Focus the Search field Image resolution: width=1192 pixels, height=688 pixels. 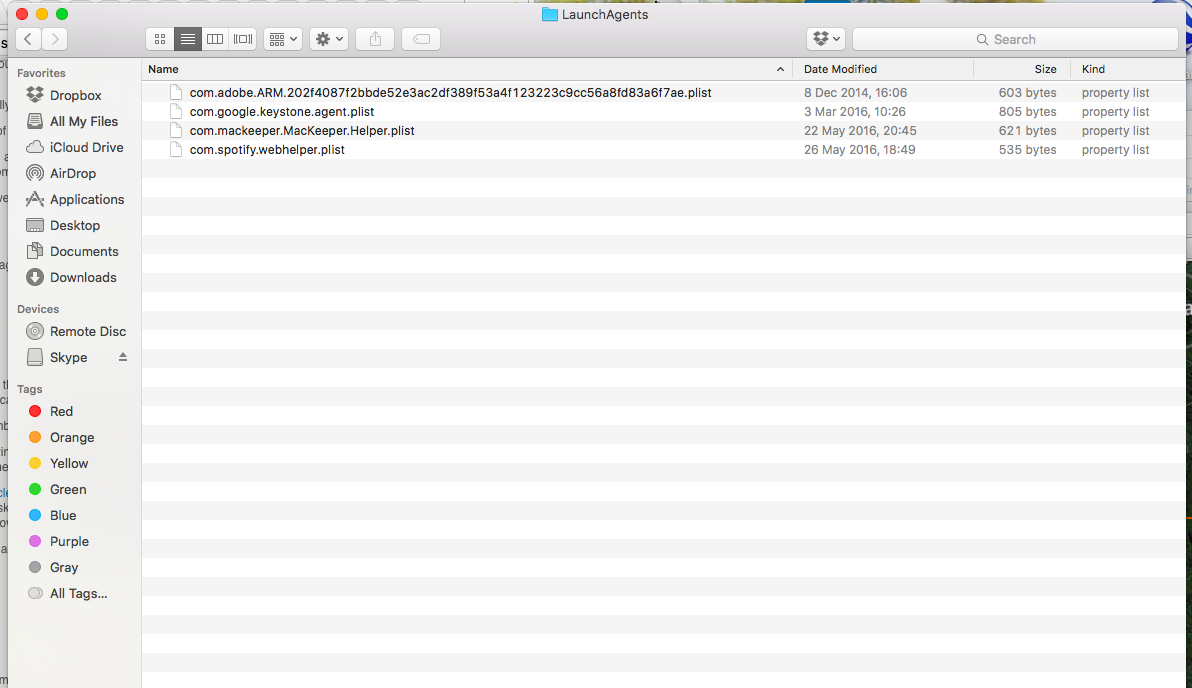pyautogui.click(x=1015, y=39)
